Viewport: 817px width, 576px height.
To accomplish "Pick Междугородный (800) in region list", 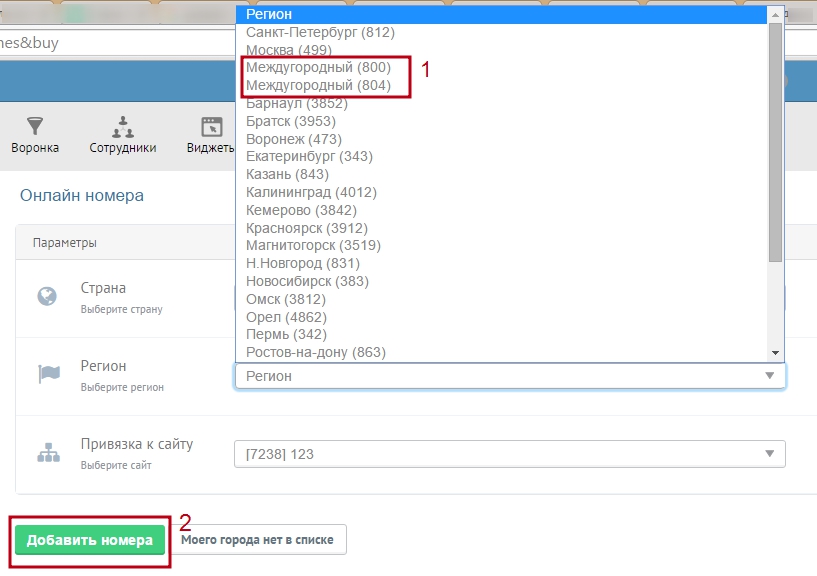I will [x=502, y=67].
